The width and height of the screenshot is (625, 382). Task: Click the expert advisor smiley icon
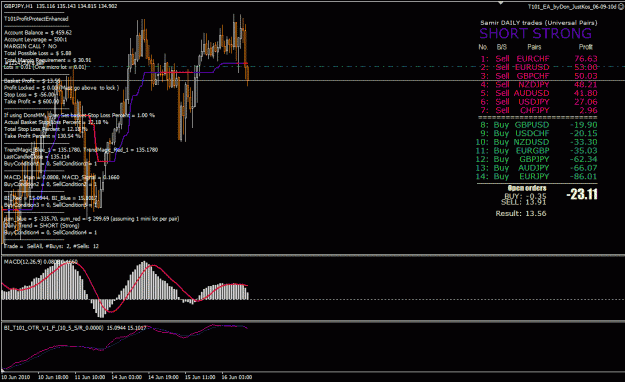[x=620, y=7]
